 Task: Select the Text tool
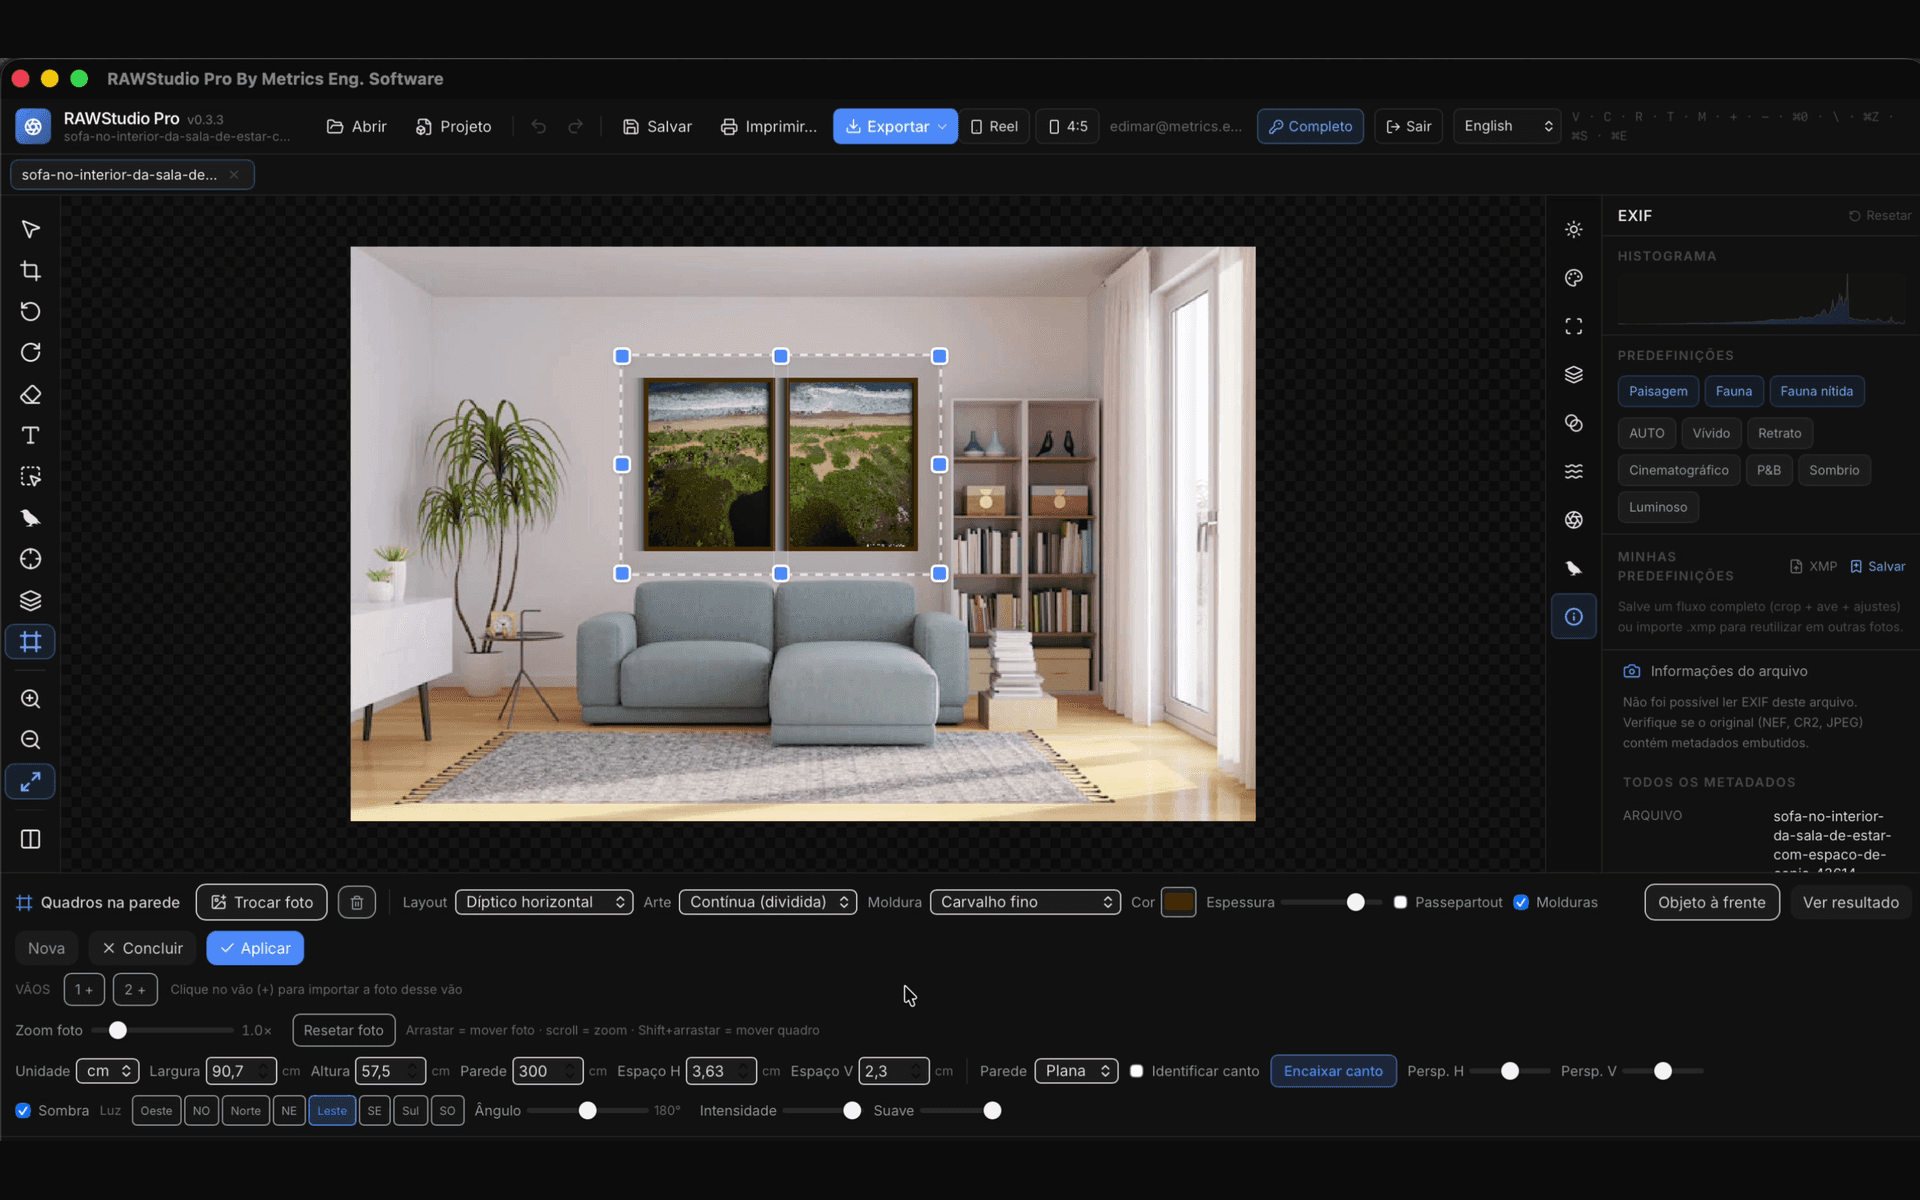[30, 435]
